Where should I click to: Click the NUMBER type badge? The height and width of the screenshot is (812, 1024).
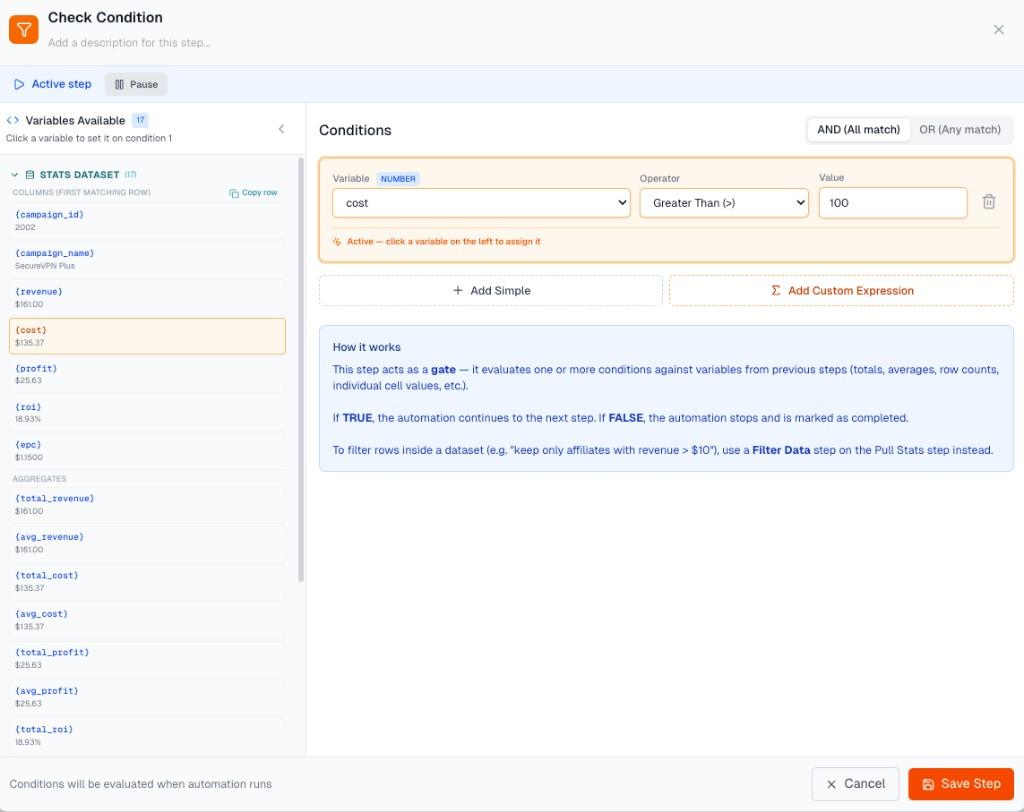[x=398, y=179]
